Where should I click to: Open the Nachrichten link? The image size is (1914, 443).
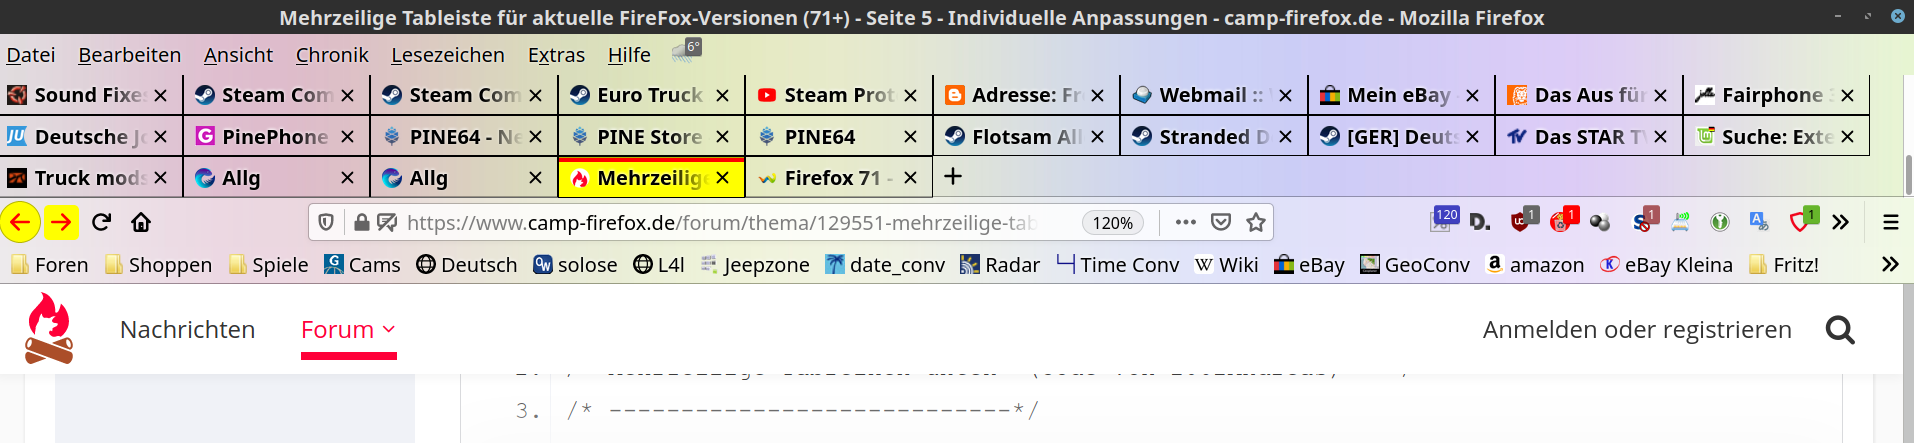click(x=187, y=329)
